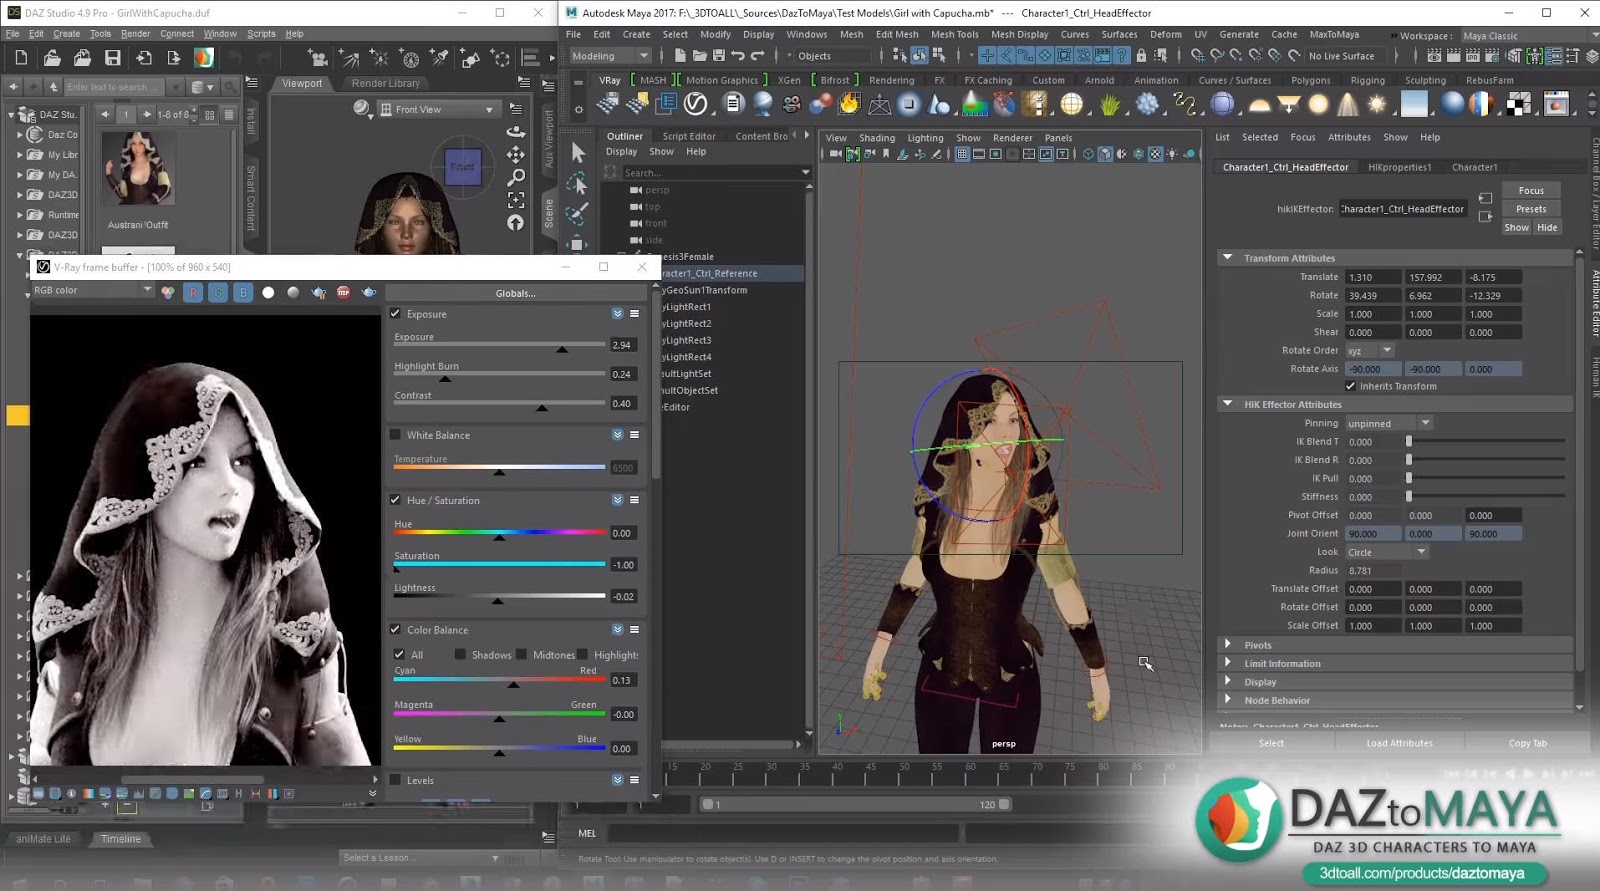Image resolution: width=1600 pixels, height=891 pixels.
Task: Click the Load Attributes button
Action: coord(1399,743)
